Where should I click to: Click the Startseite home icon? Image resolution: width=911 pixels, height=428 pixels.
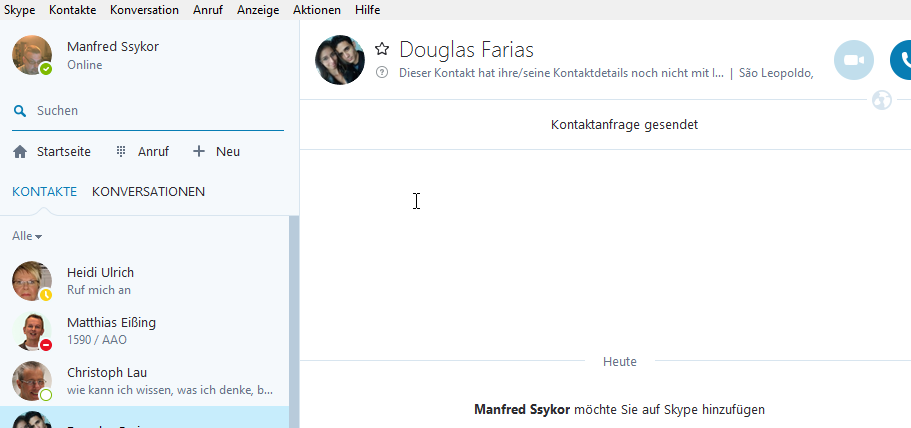(20, 152)
